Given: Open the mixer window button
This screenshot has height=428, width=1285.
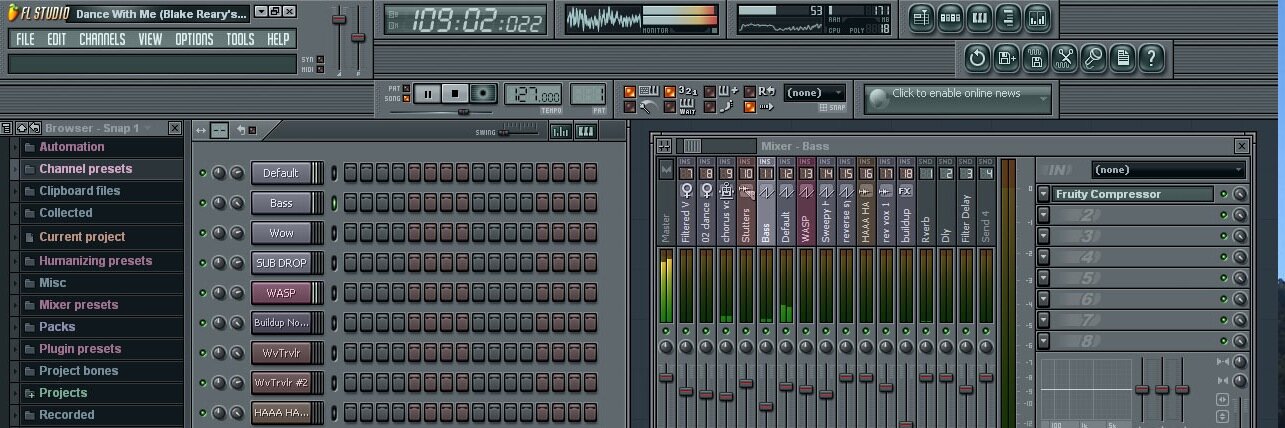Looking at the screenshot, I should pyautogui.click(x=1037, y=17).
